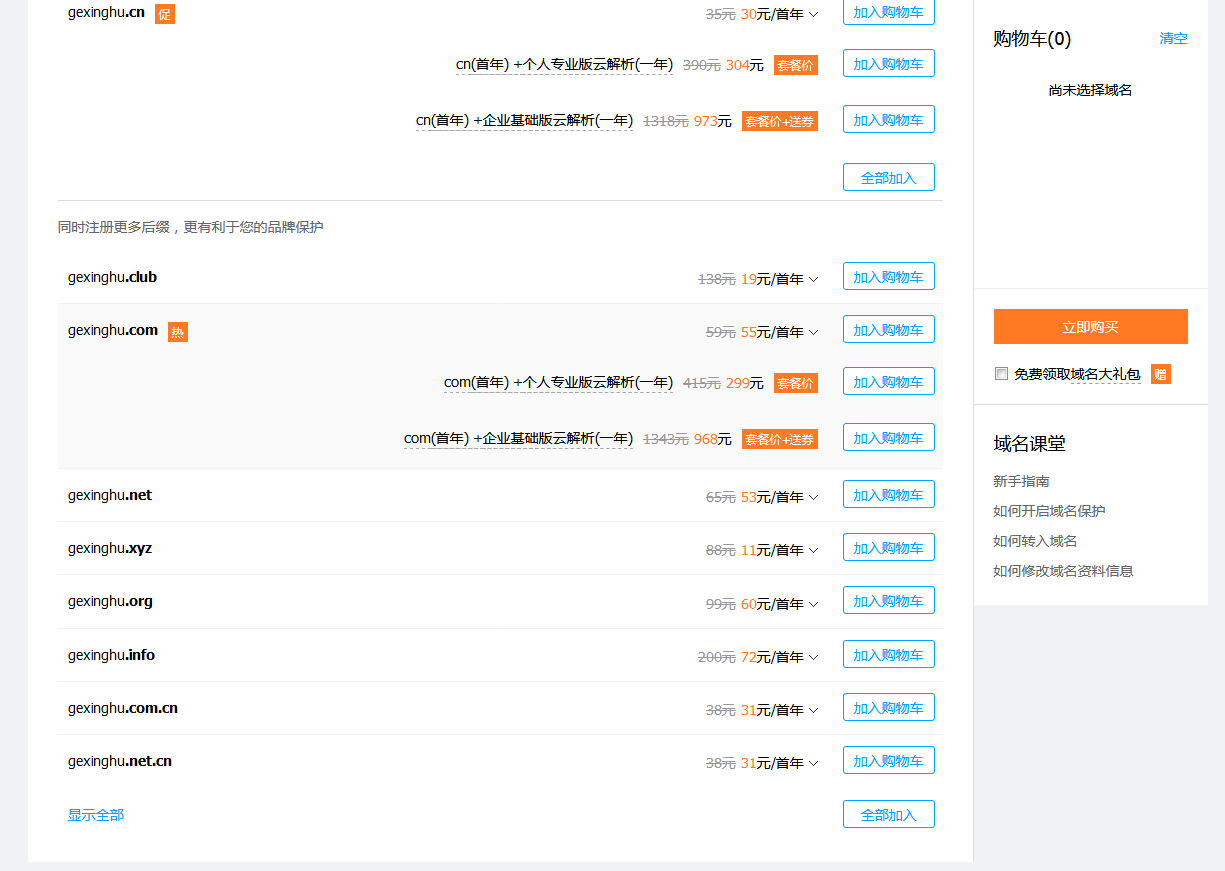Click the 套餐价 badge on the com bundle row
Viewport: 1225px width, 871px height.
795,382
